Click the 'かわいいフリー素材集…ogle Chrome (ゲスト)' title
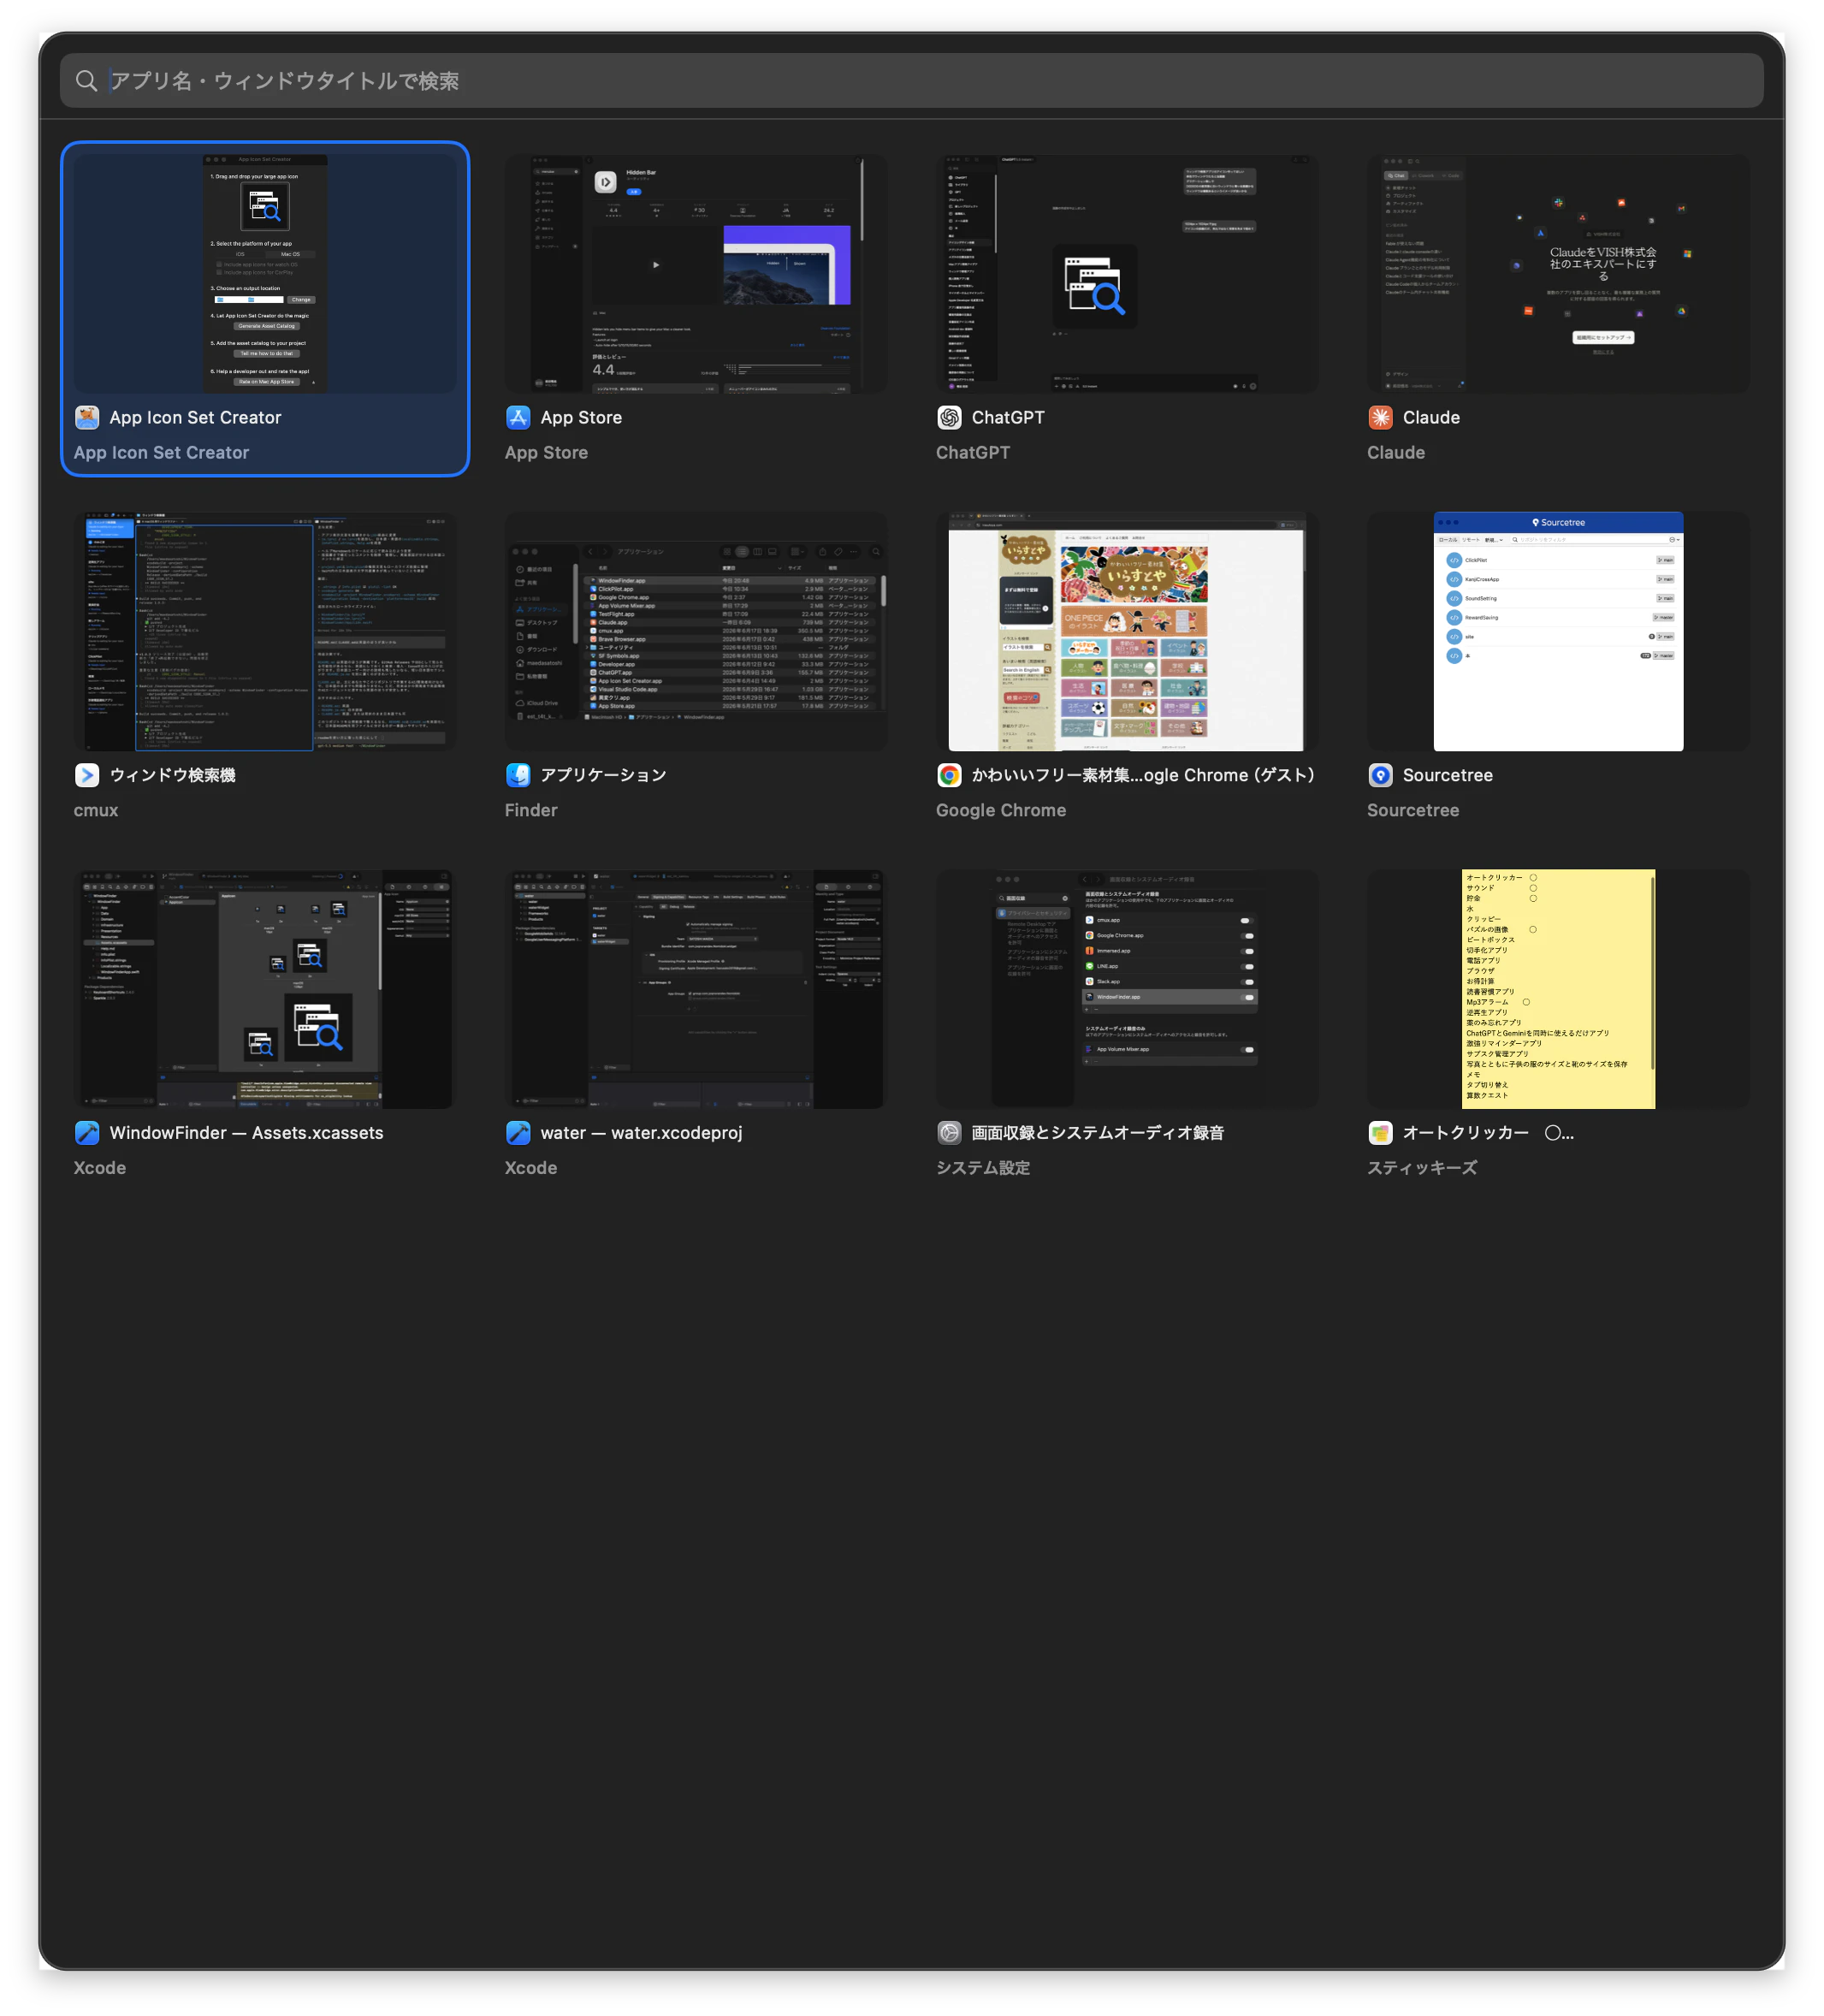Image resolution: width=1824 pixels, height=2016 pixels. click(x=1143, y=775)
